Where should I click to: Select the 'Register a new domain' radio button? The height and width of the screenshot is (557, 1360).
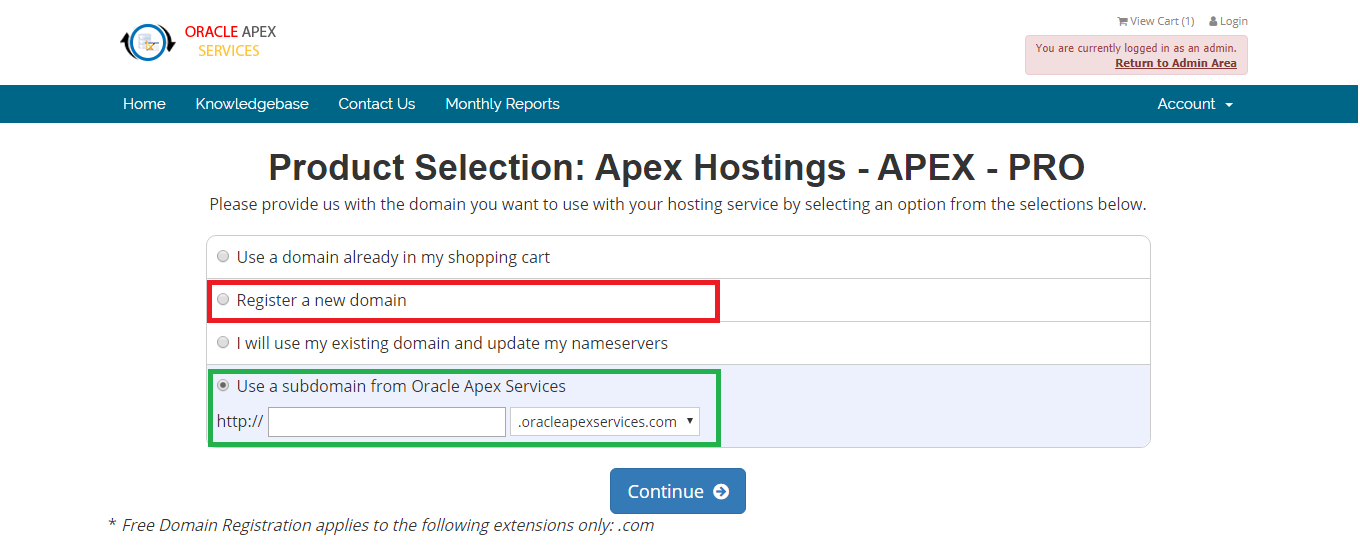[x=223, y=299]
